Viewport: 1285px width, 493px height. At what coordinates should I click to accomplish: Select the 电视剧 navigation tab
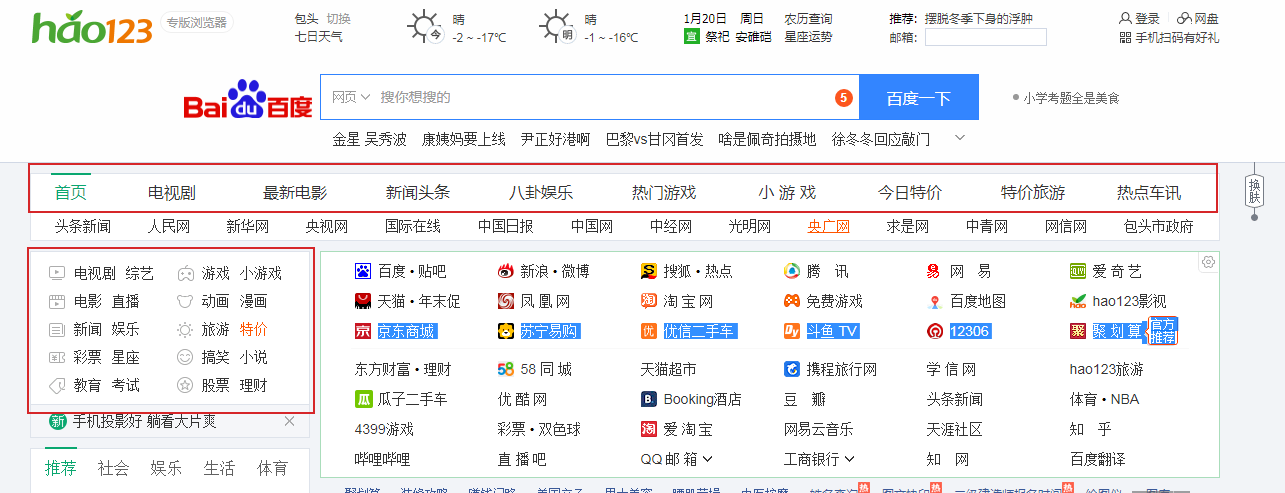171,193
